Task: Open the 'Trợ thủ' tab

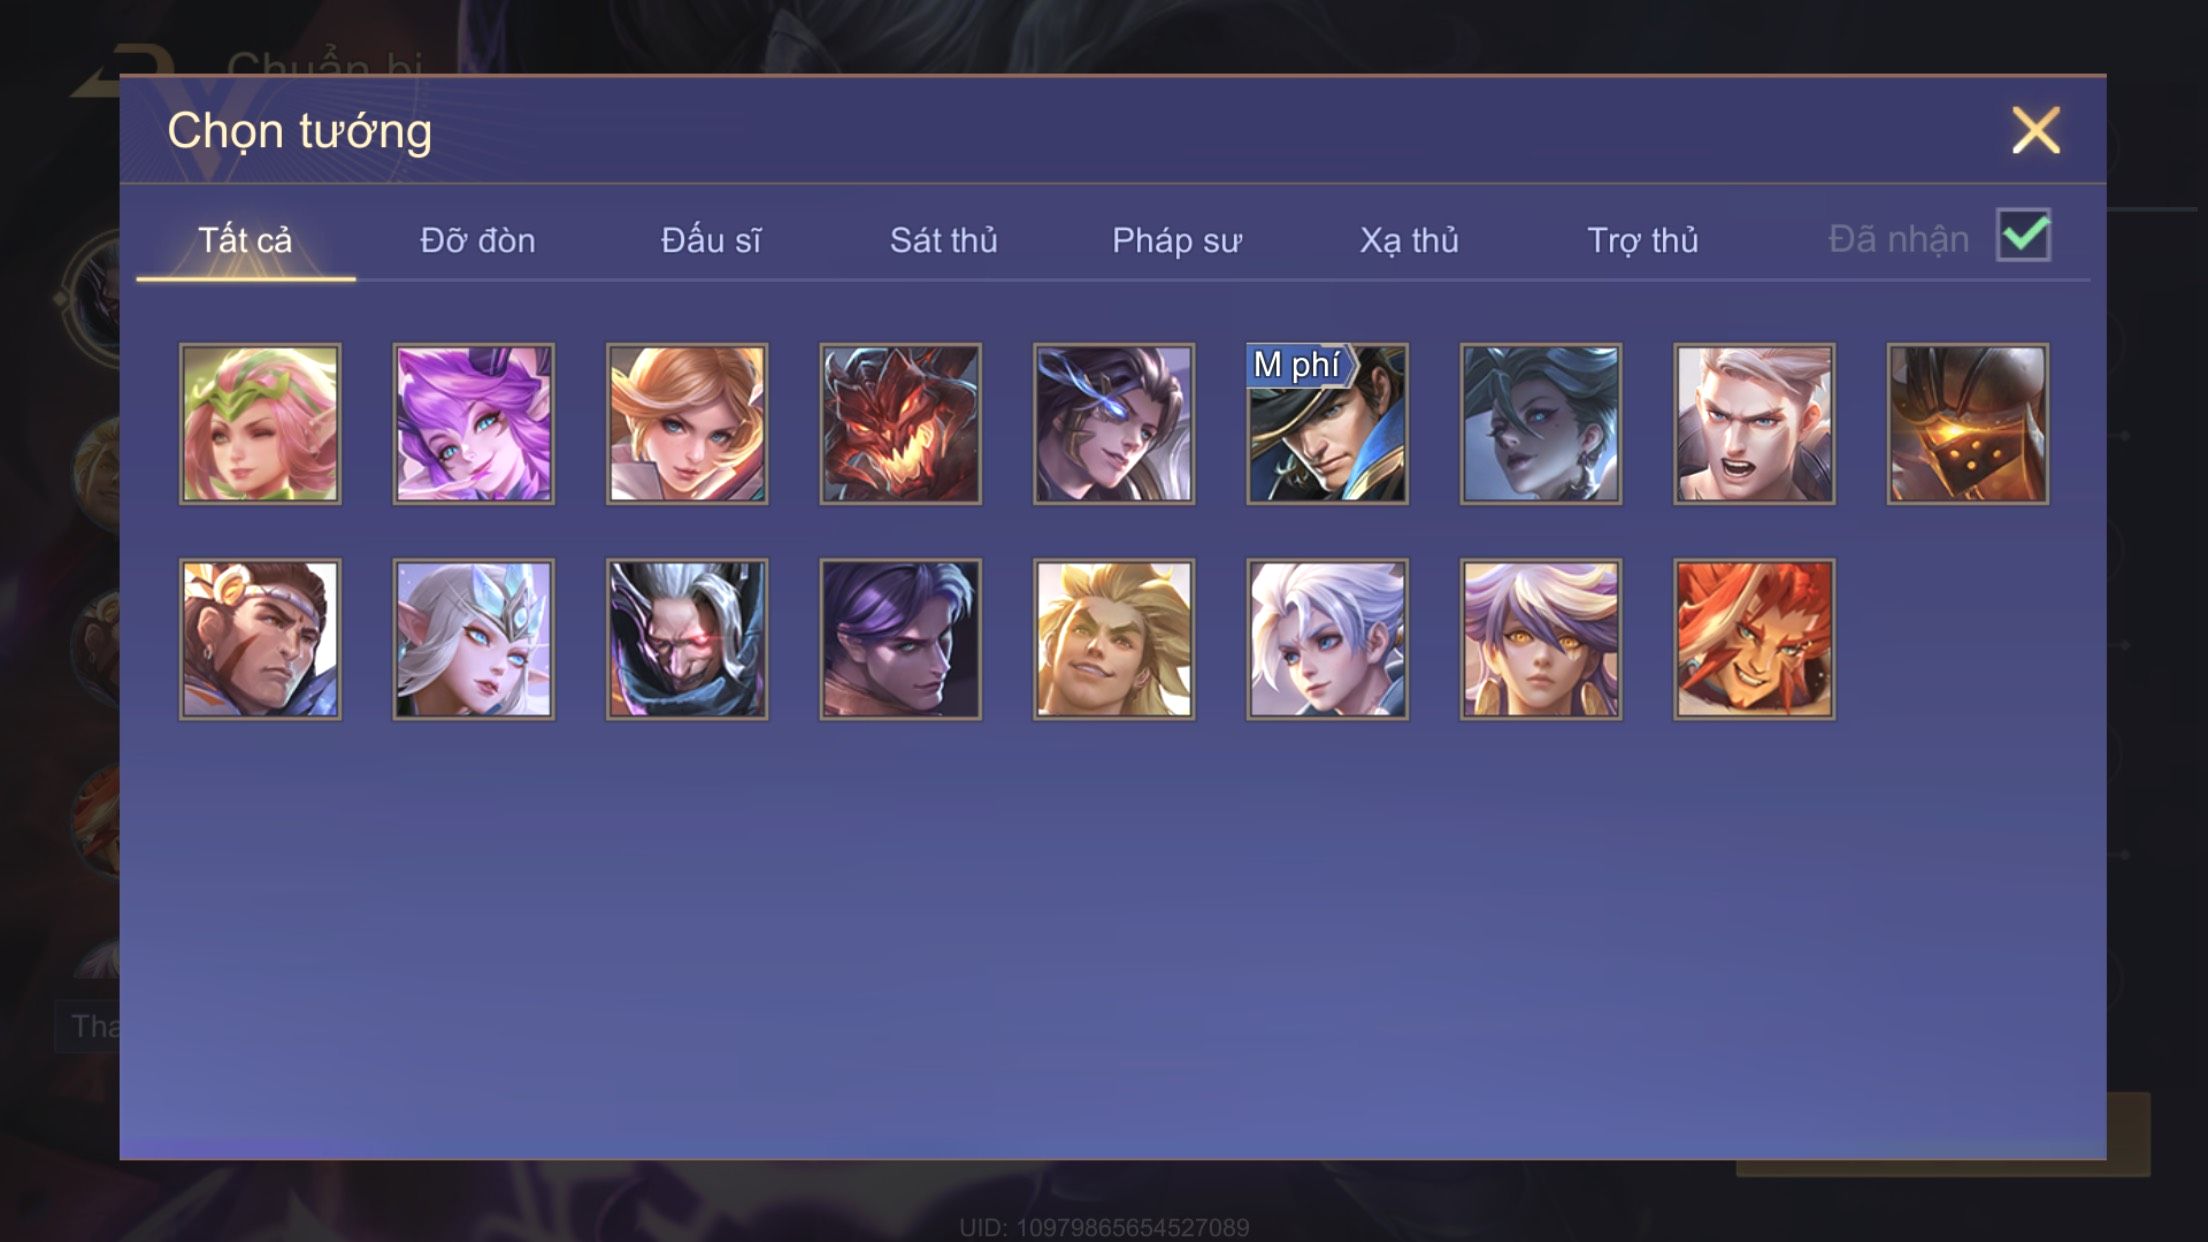Action: [x=1642, y=241]
